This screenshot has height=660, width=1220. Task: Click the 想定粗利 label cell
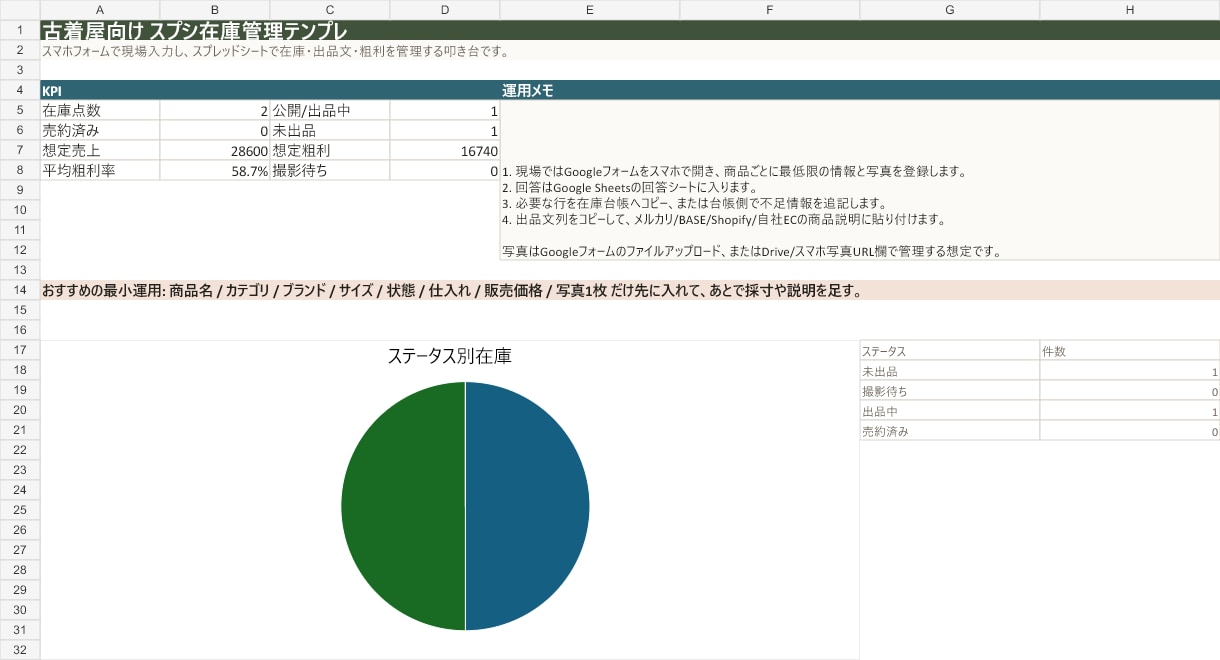[x=330, y=150]
